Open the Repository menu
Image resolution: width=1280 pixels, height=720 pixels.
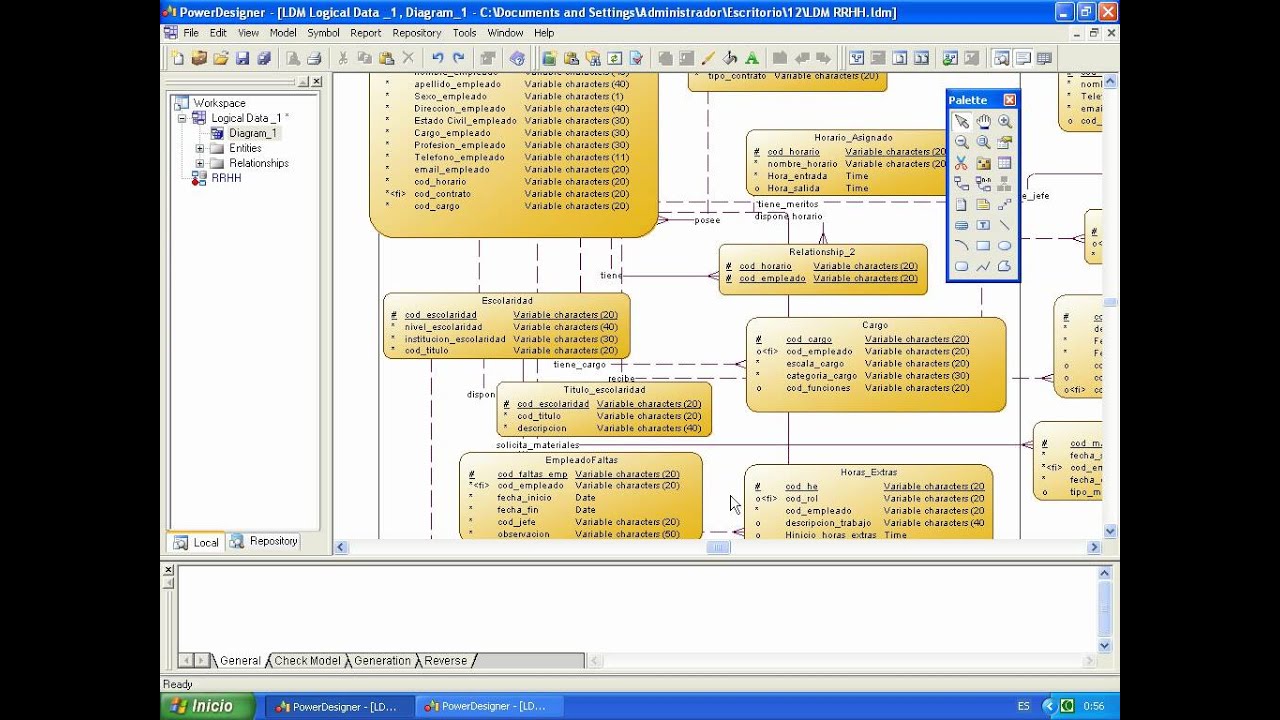tap(417, 33)
